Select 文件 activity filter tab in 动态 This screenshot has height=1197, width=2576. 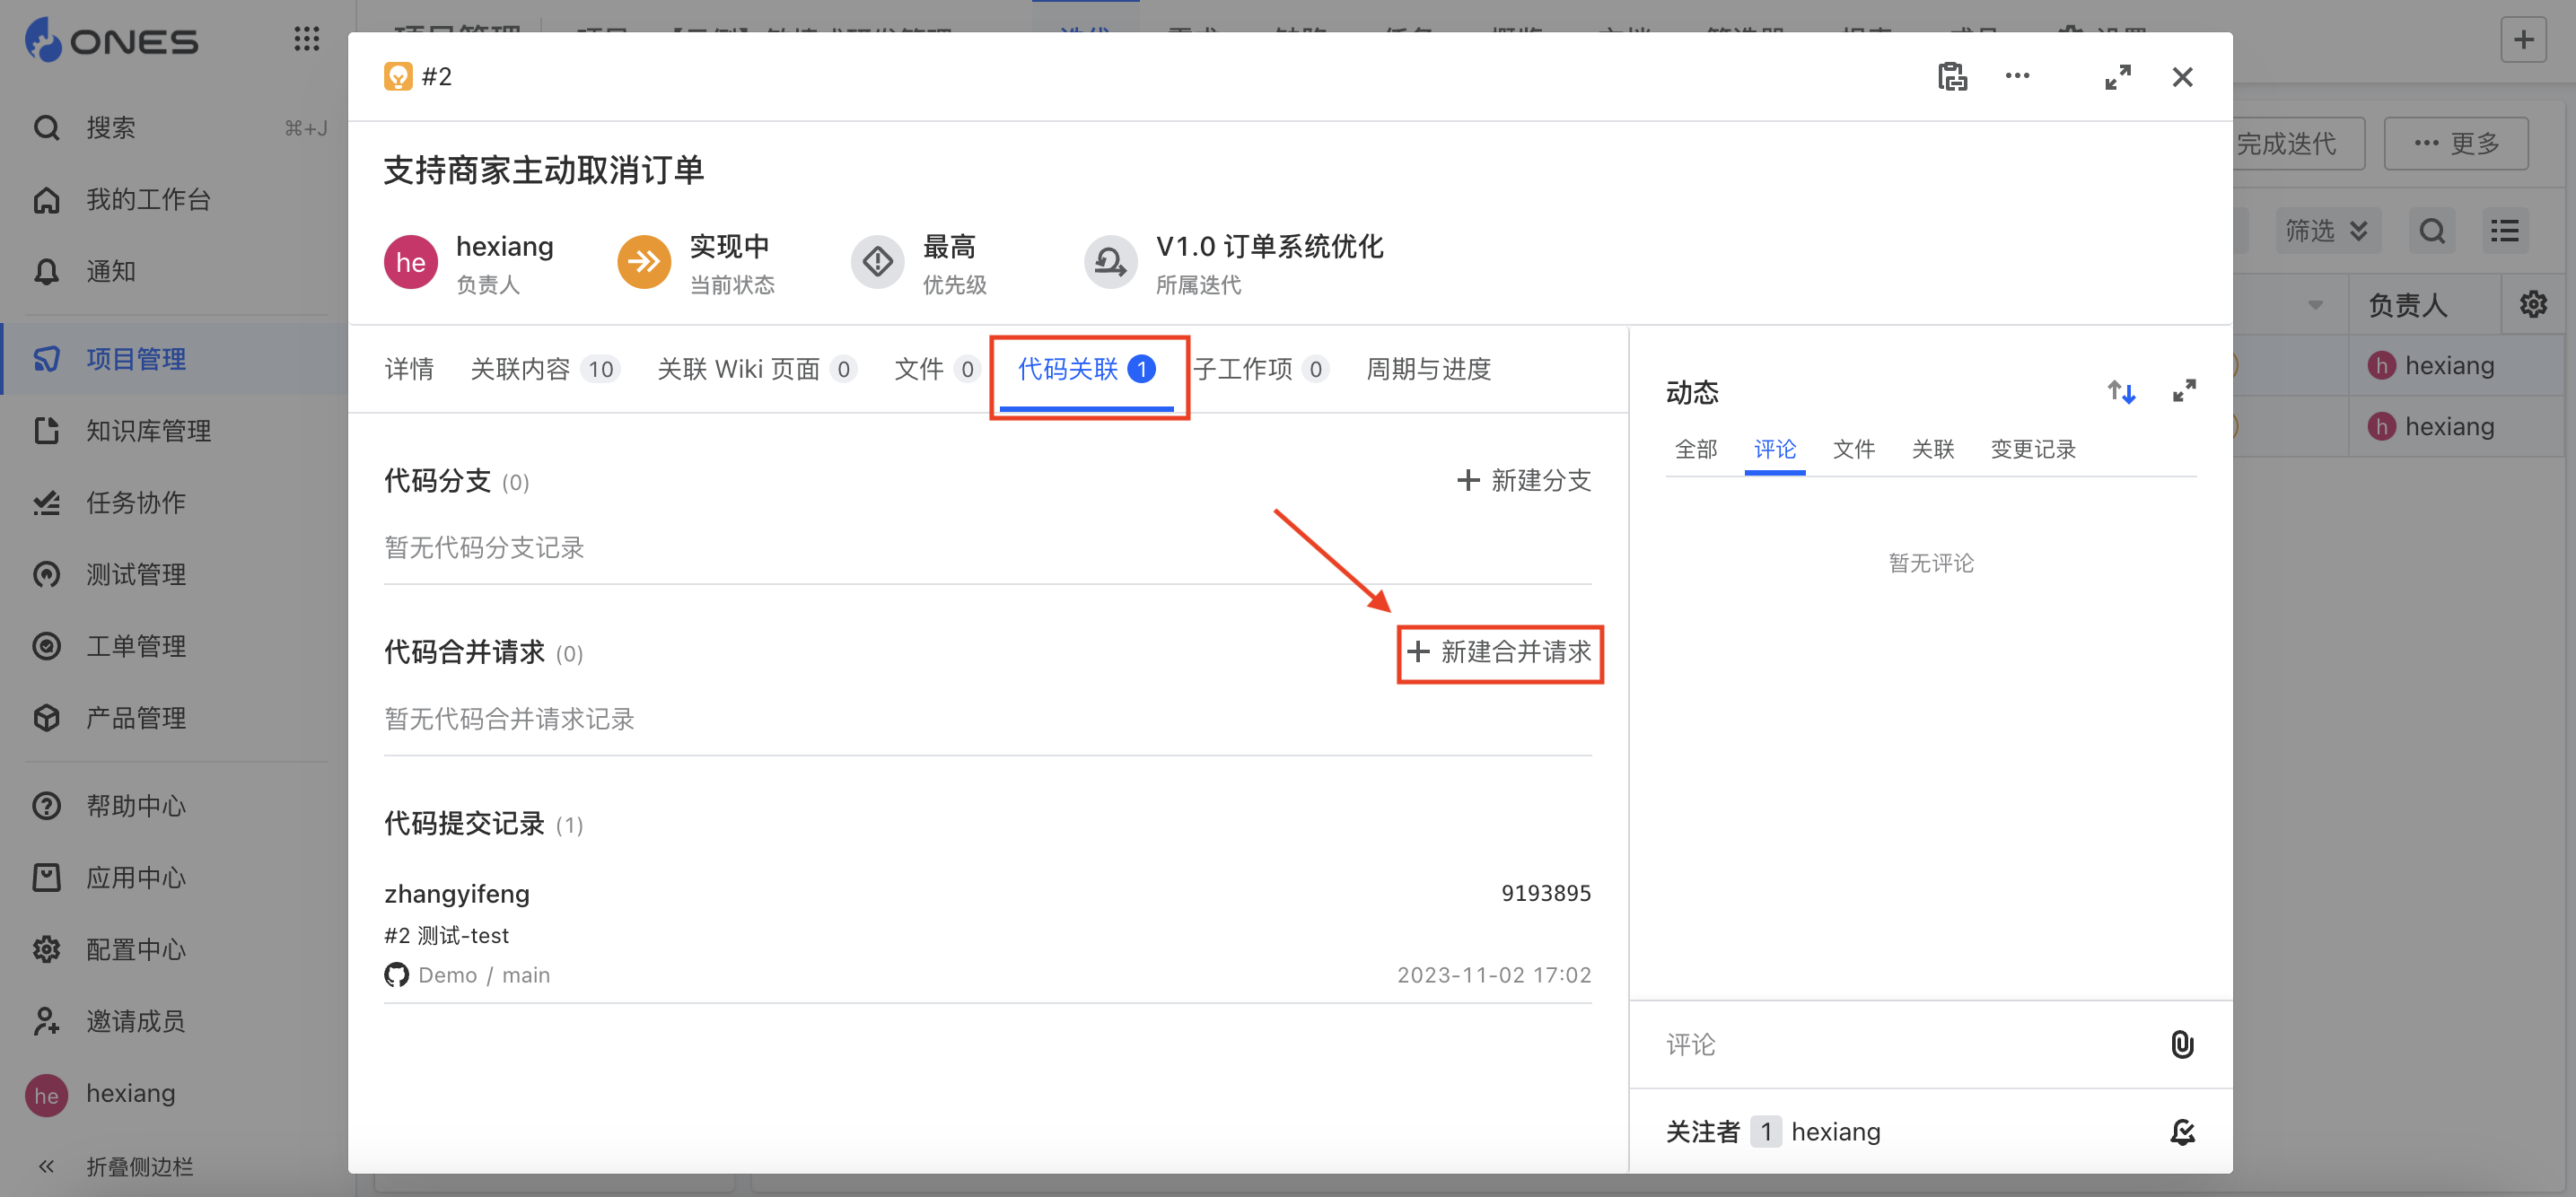tap(1854, 449)
